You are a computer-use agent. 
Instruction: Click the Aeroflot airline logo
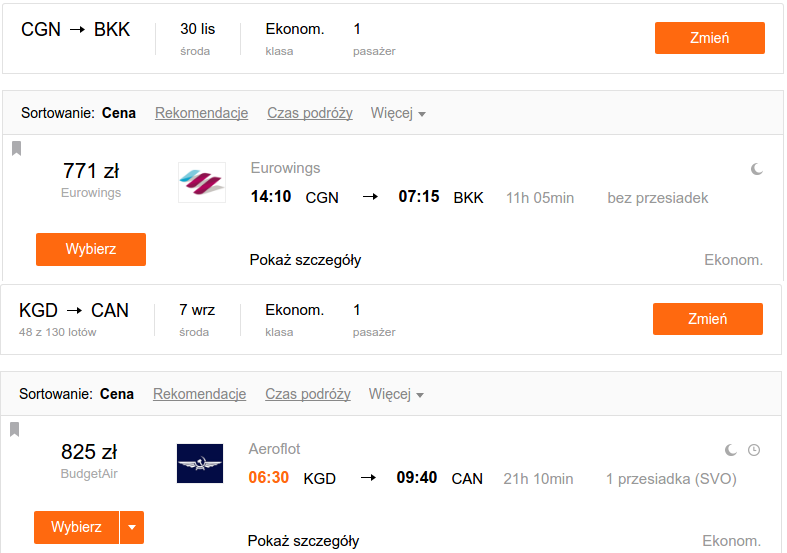point(200,463)
